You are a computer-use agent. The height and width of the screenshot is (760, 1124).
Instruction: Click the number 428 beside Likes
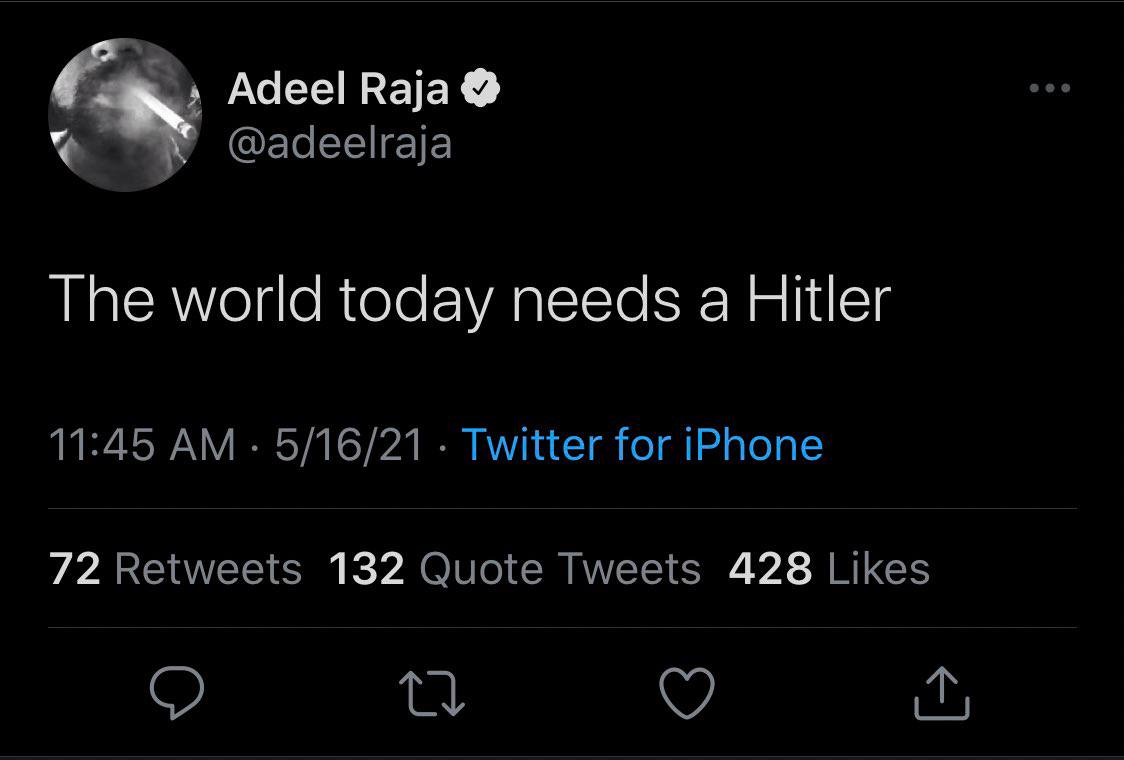click(x=770, y=569)
